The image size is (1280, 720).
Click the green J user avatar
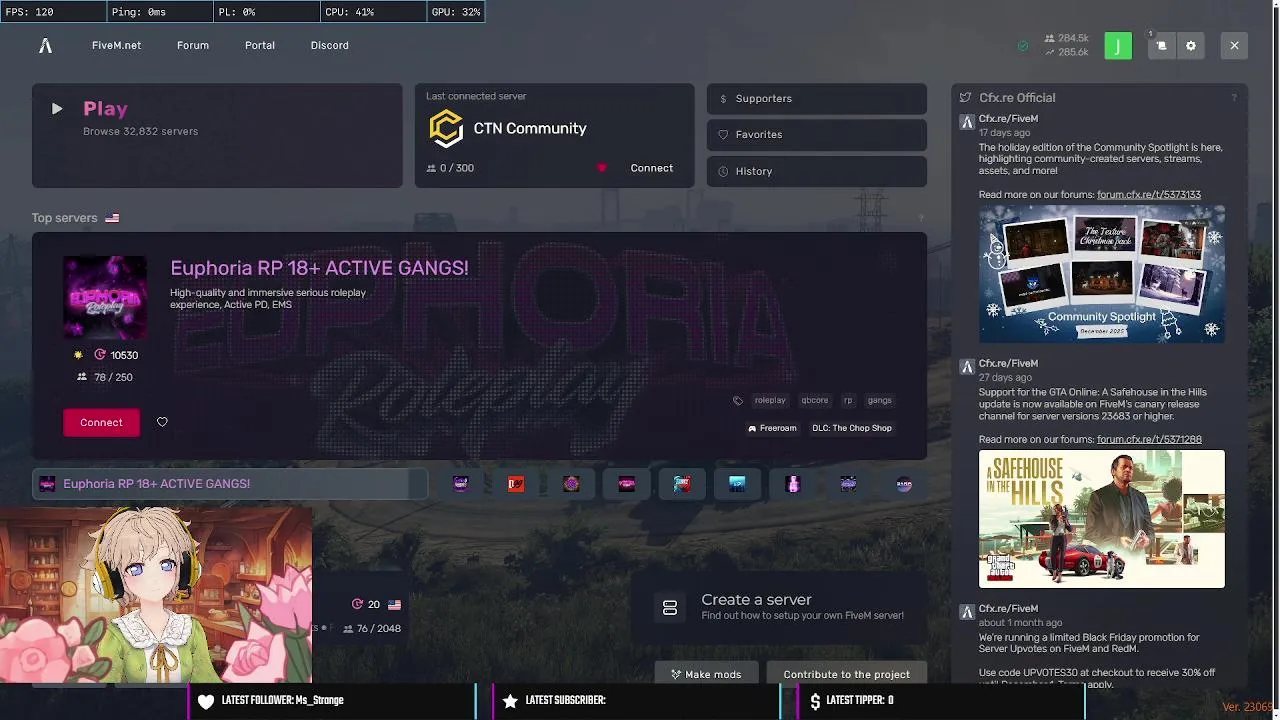[x=1118, y=45]
